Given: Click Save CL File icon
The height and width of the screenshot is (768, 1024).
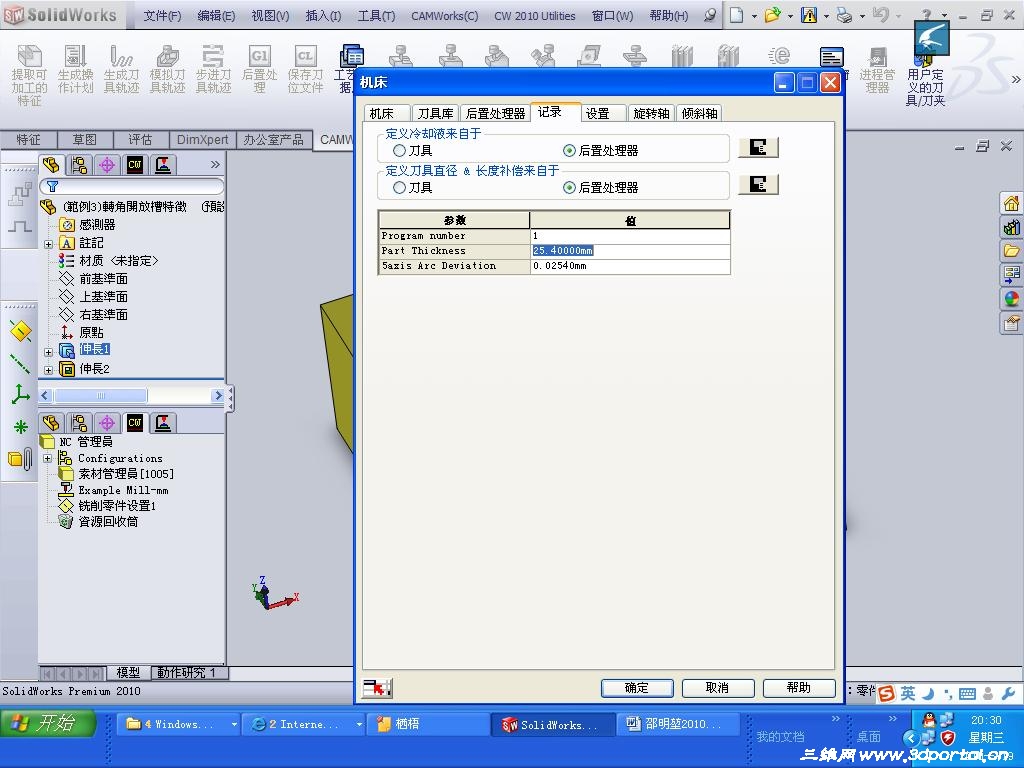Looking at the screenshot, I should coord(305,57).
